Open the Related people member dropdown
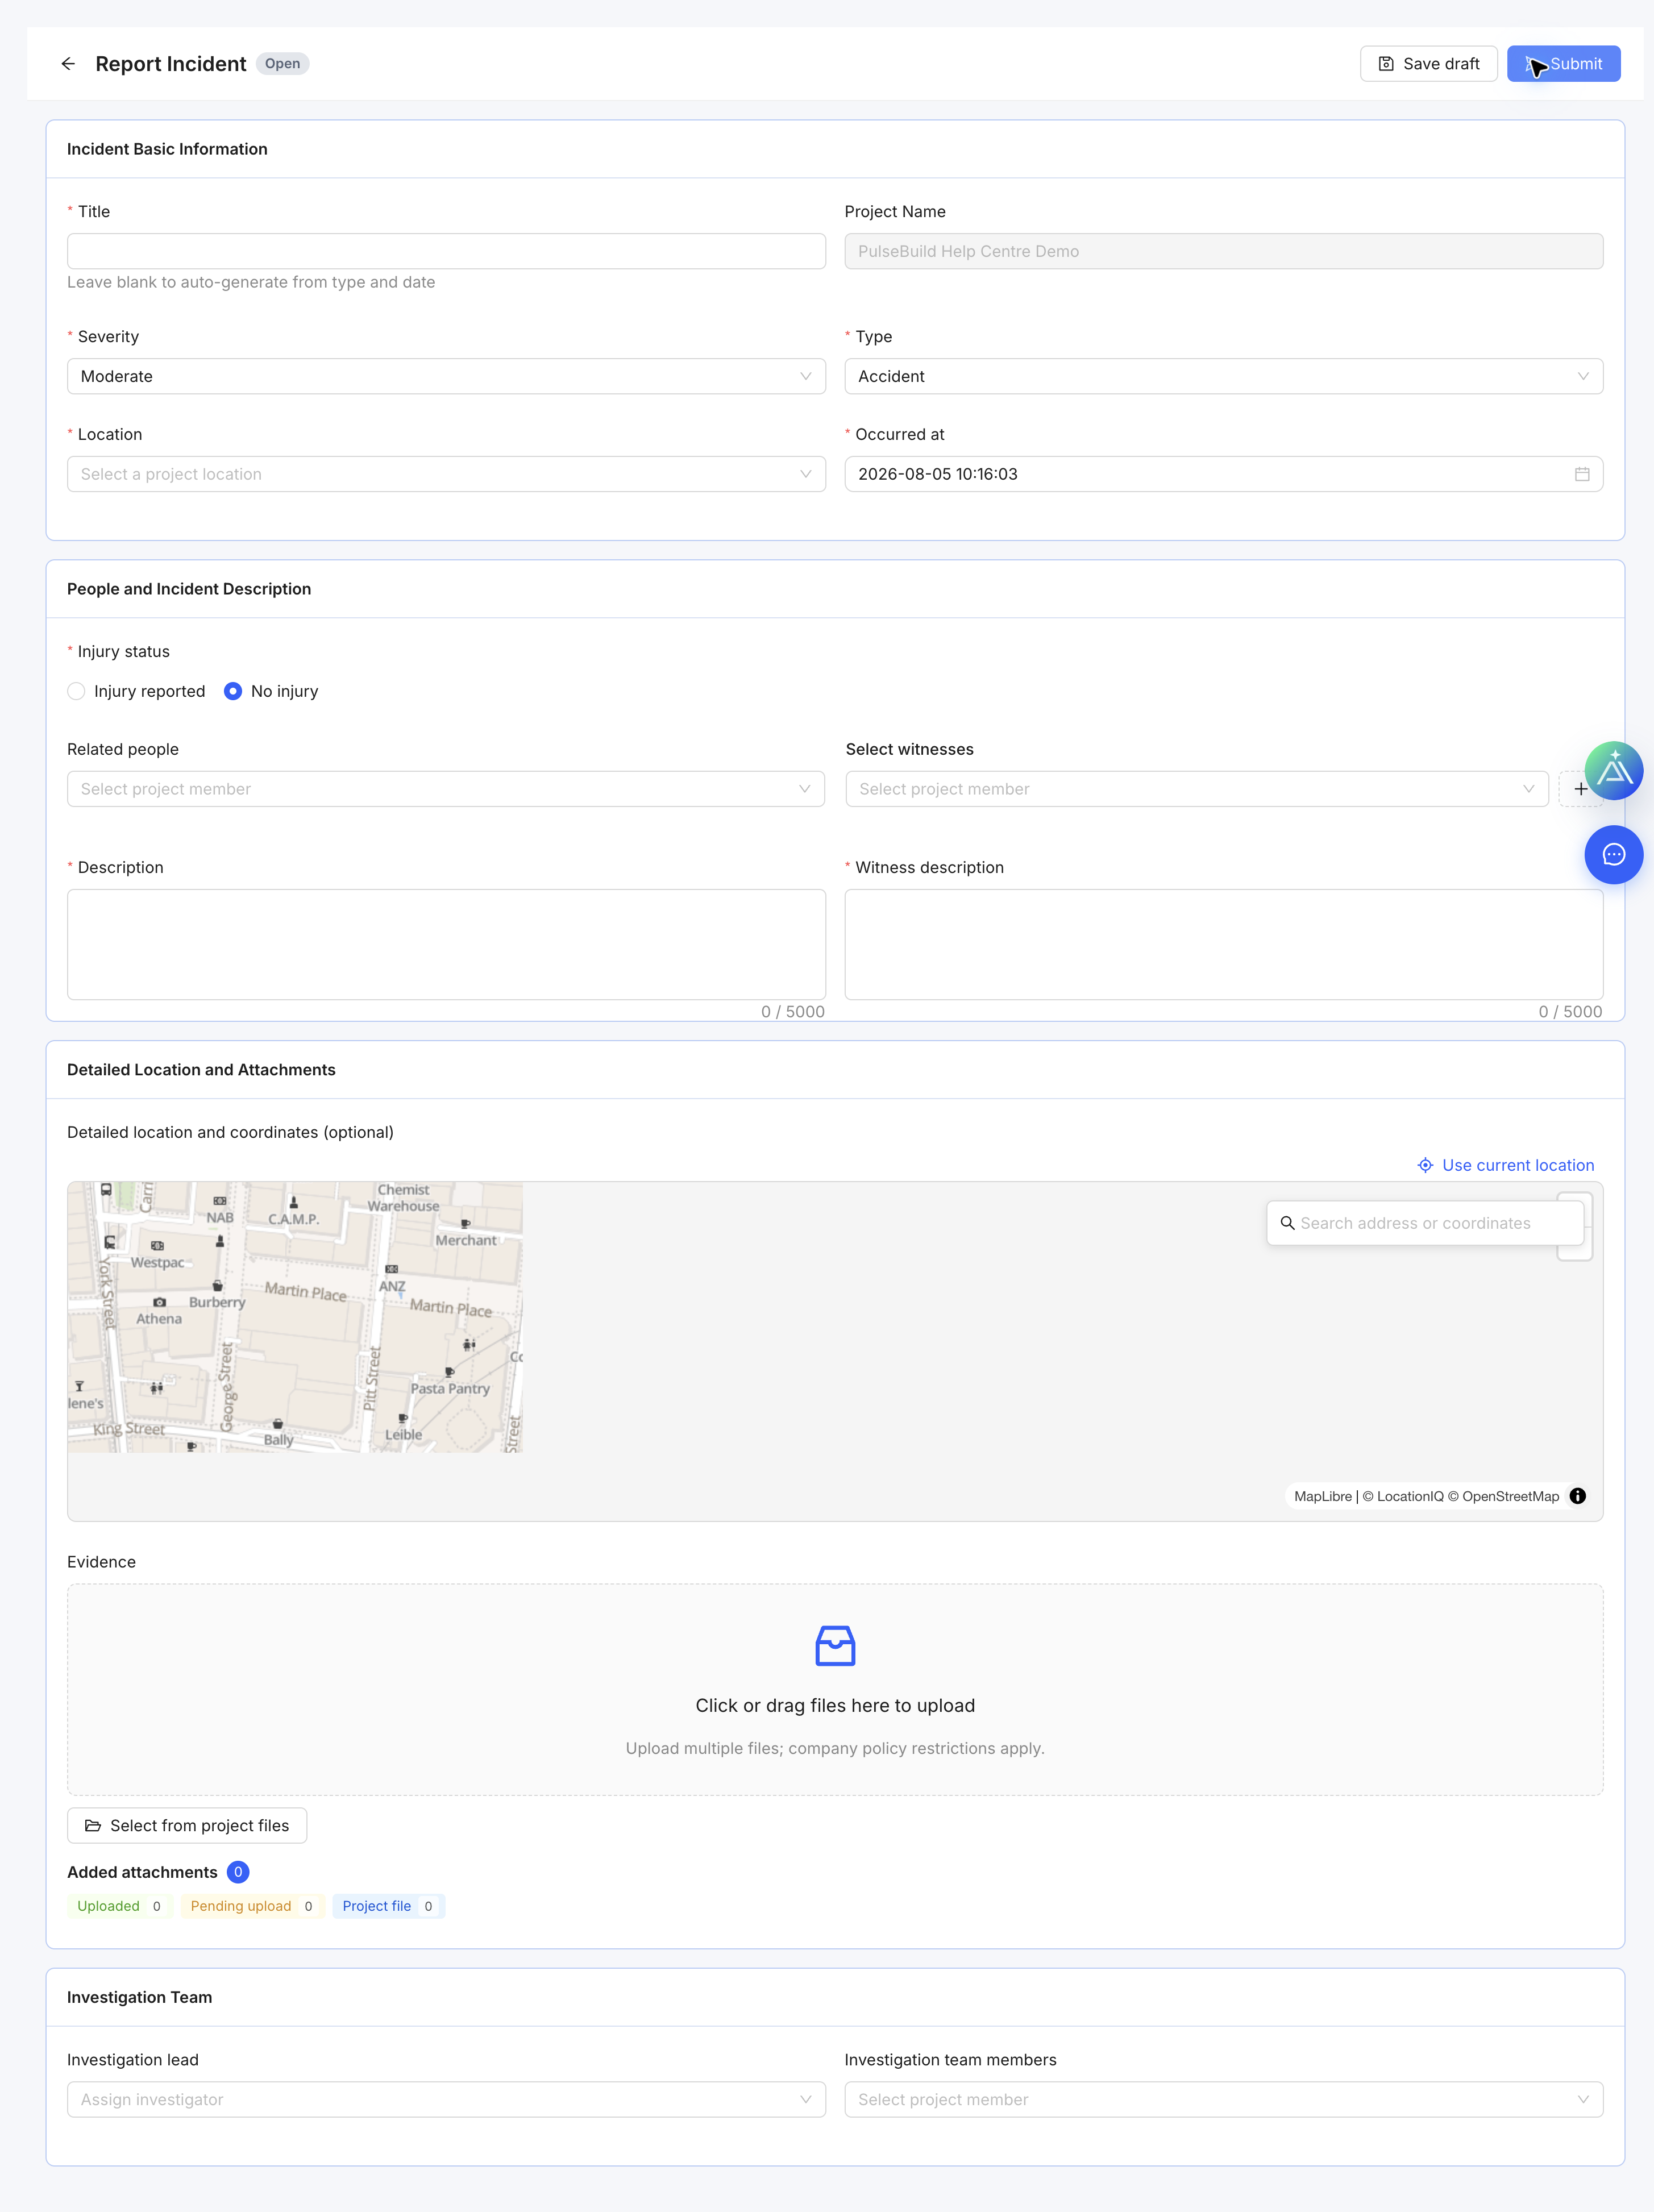1654x2212 pixels. [x=446, y=789]
